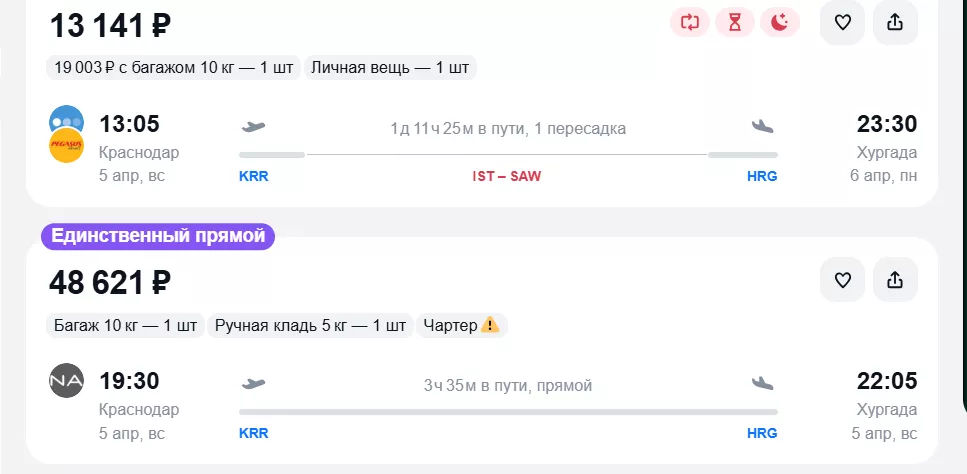Click the 13:05 departure time from Краснодар

pos(129,125)
